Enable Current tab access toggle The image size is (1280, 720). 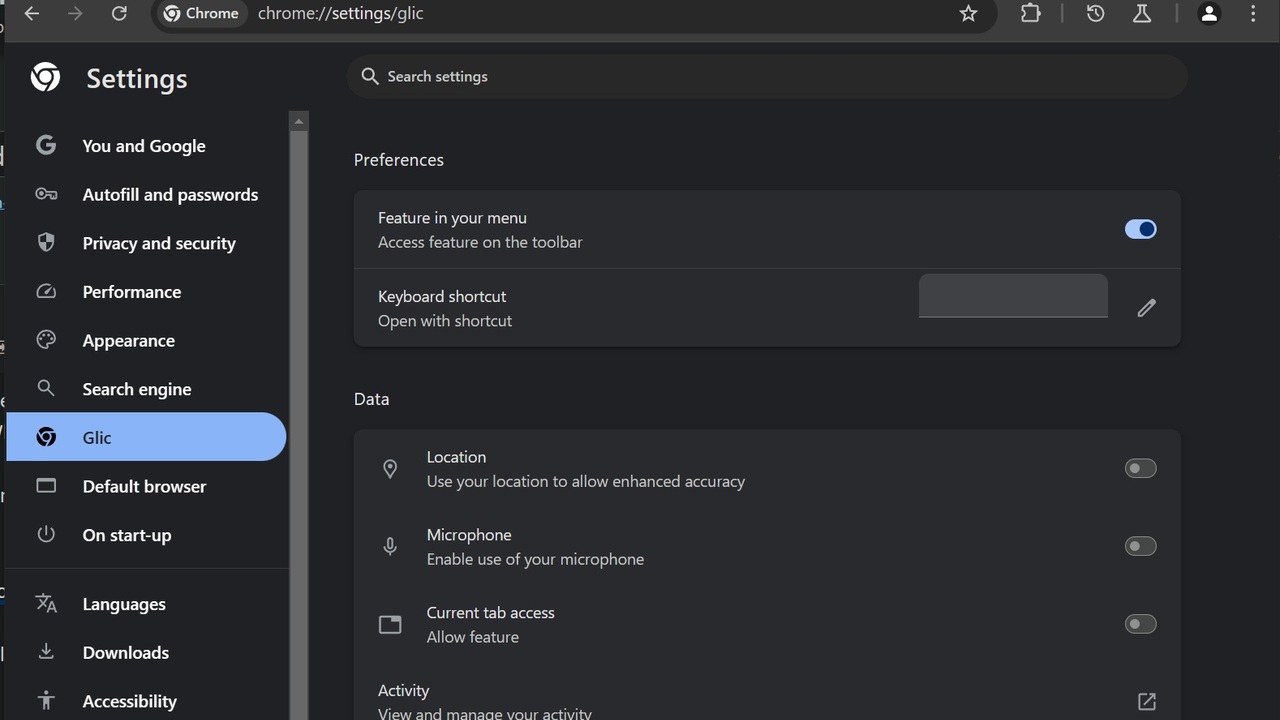coord(1140,624)
